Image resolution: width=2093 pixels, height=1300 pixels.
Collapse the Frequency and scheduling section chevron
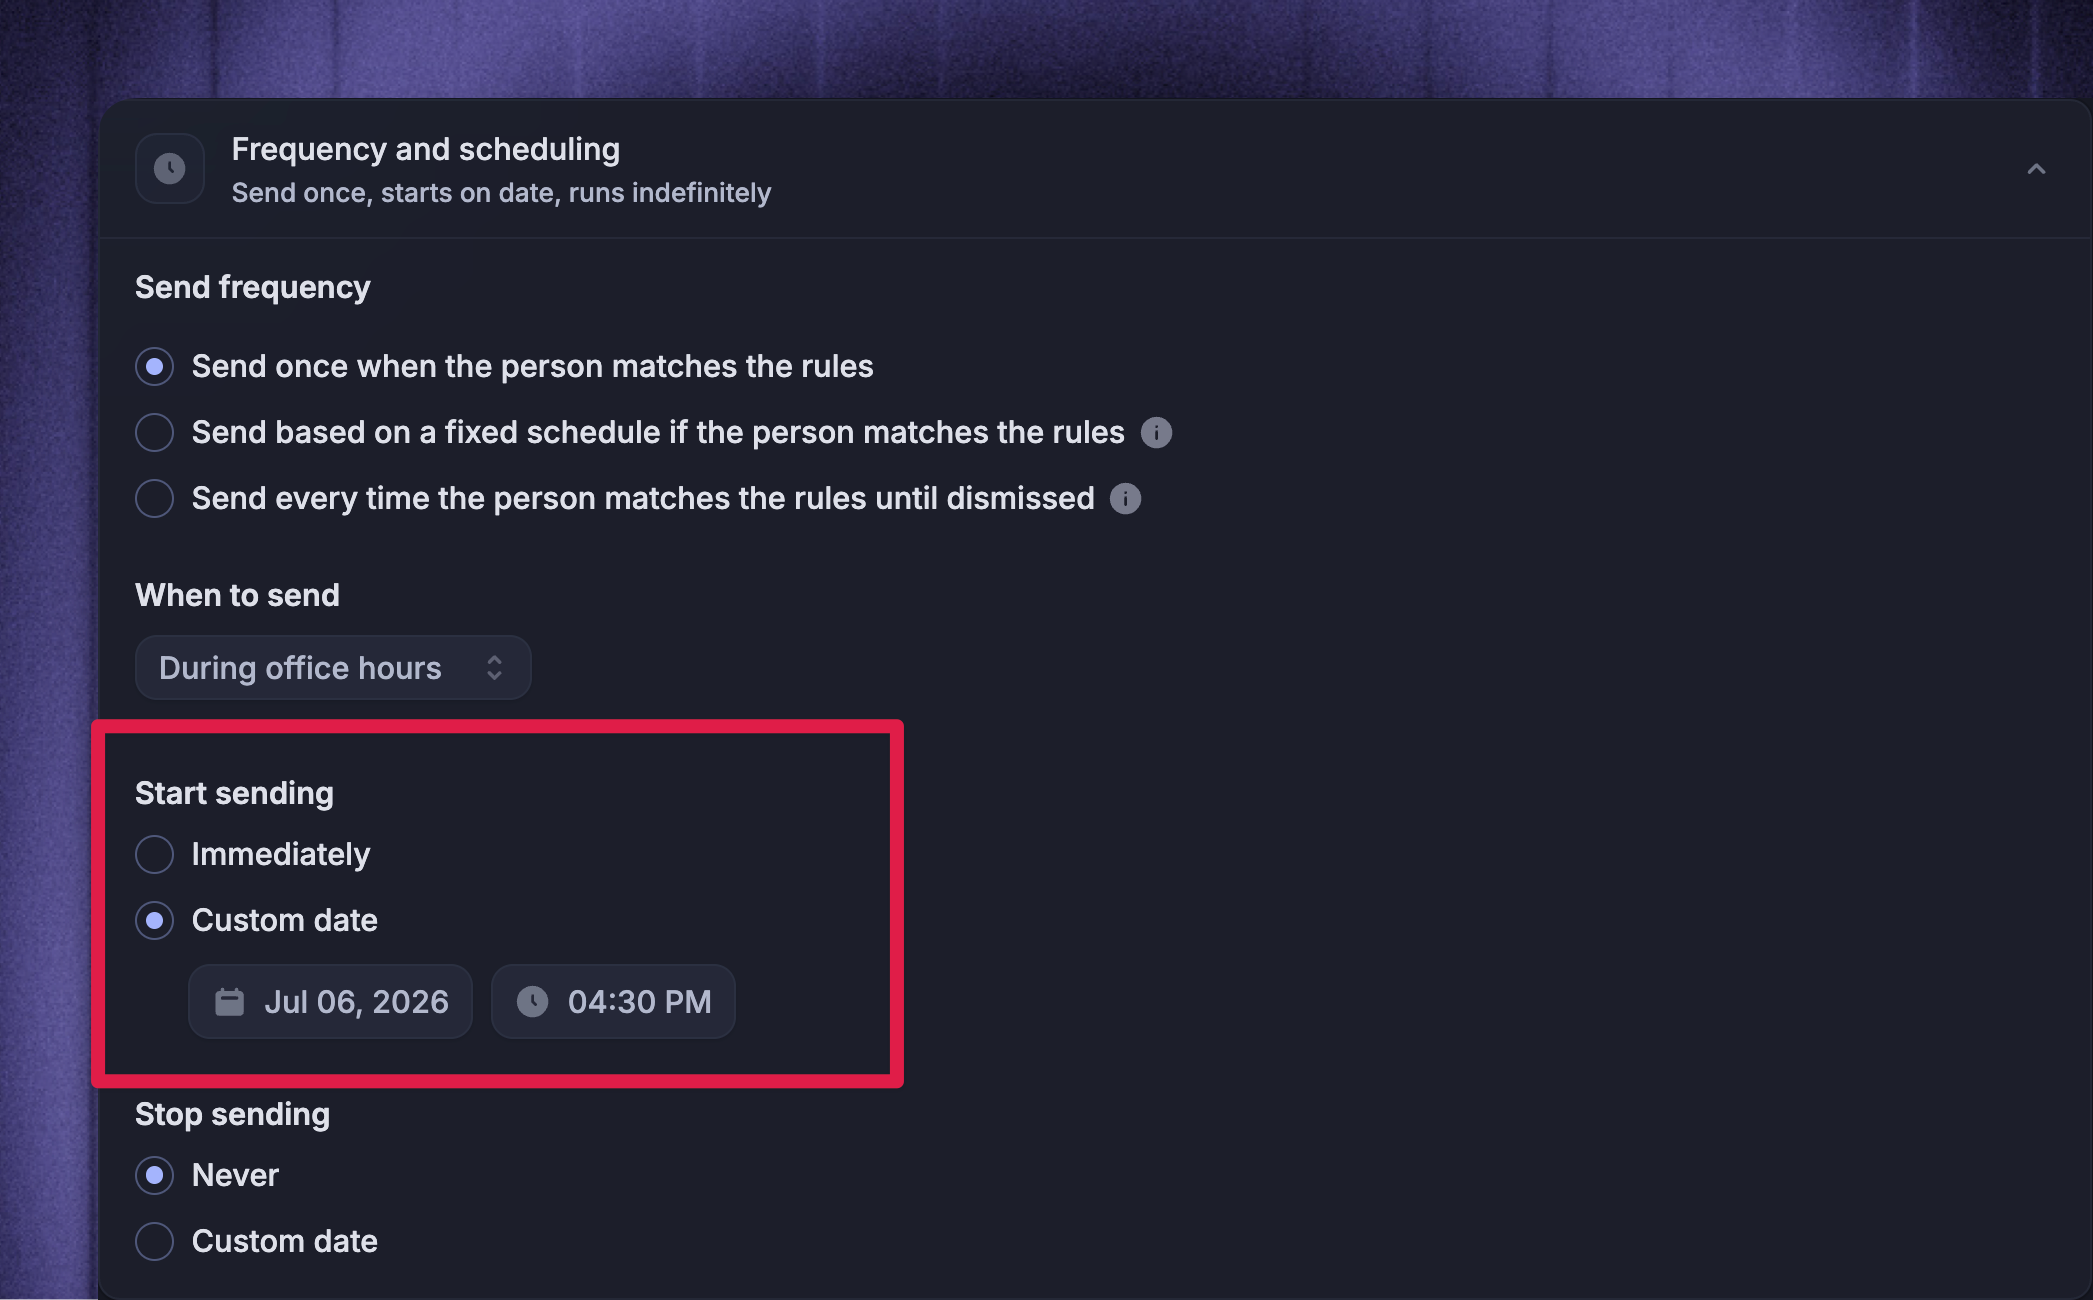tap(2036, 169)
